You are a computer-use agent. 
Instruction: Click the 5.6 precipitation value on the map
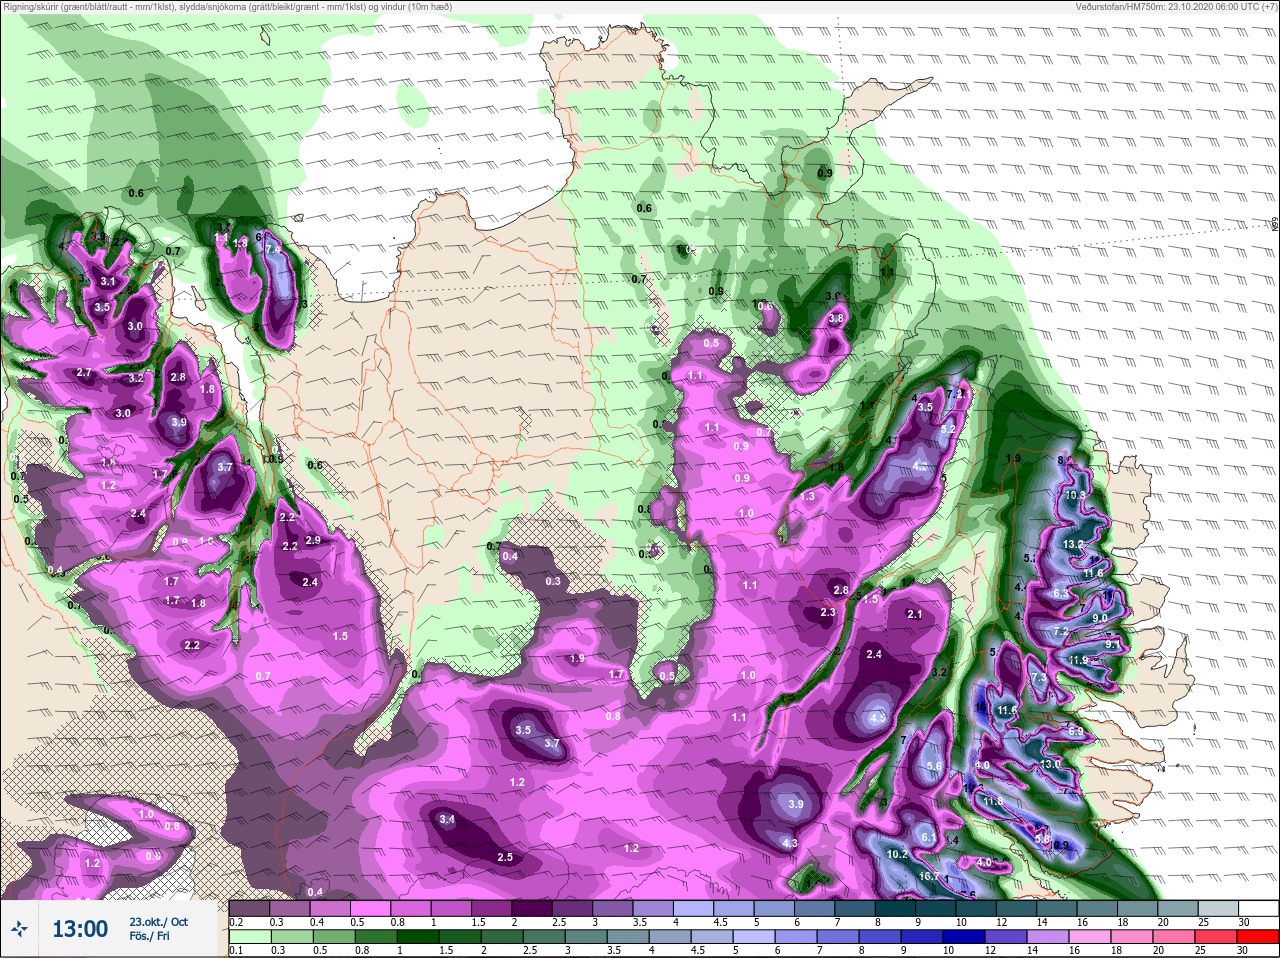[x=935, y=766]
